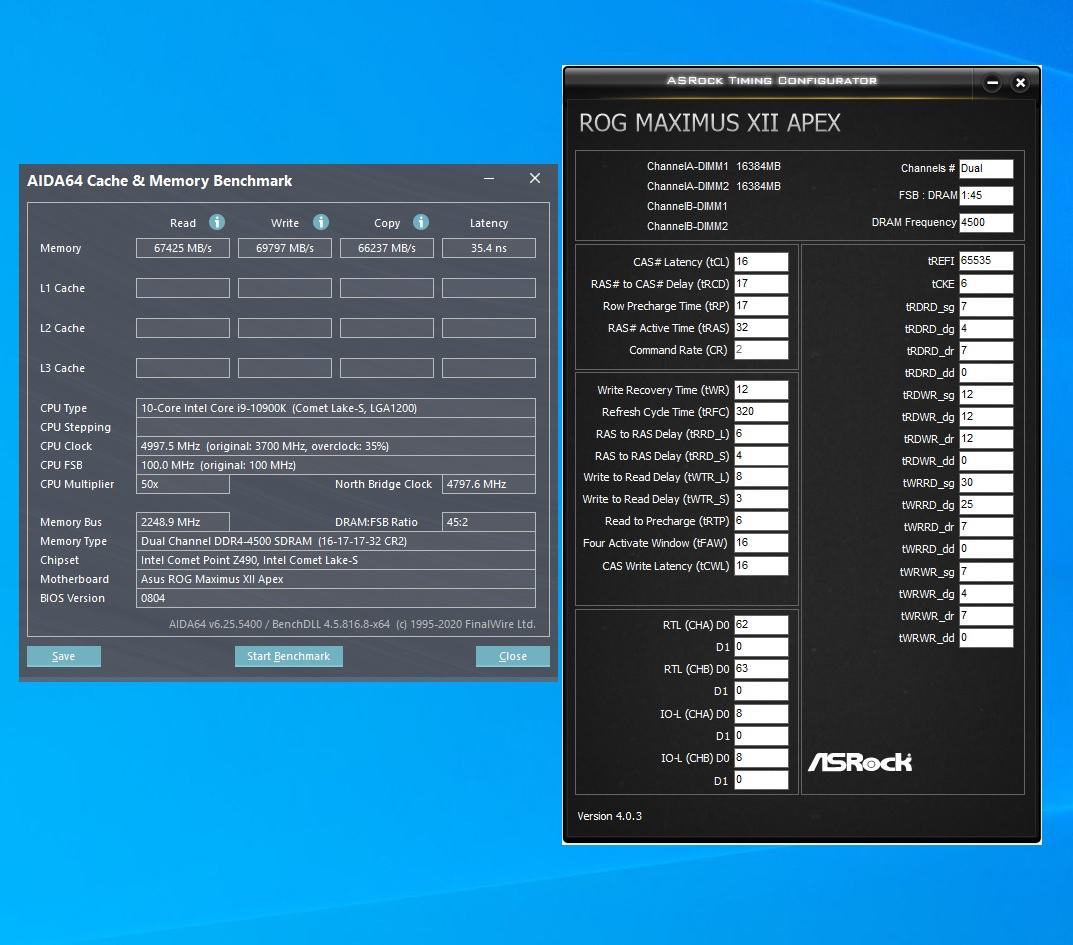1073x945 pixels.
Task: Click the Copy info icon in AIDA64
Action: [421, 222]
